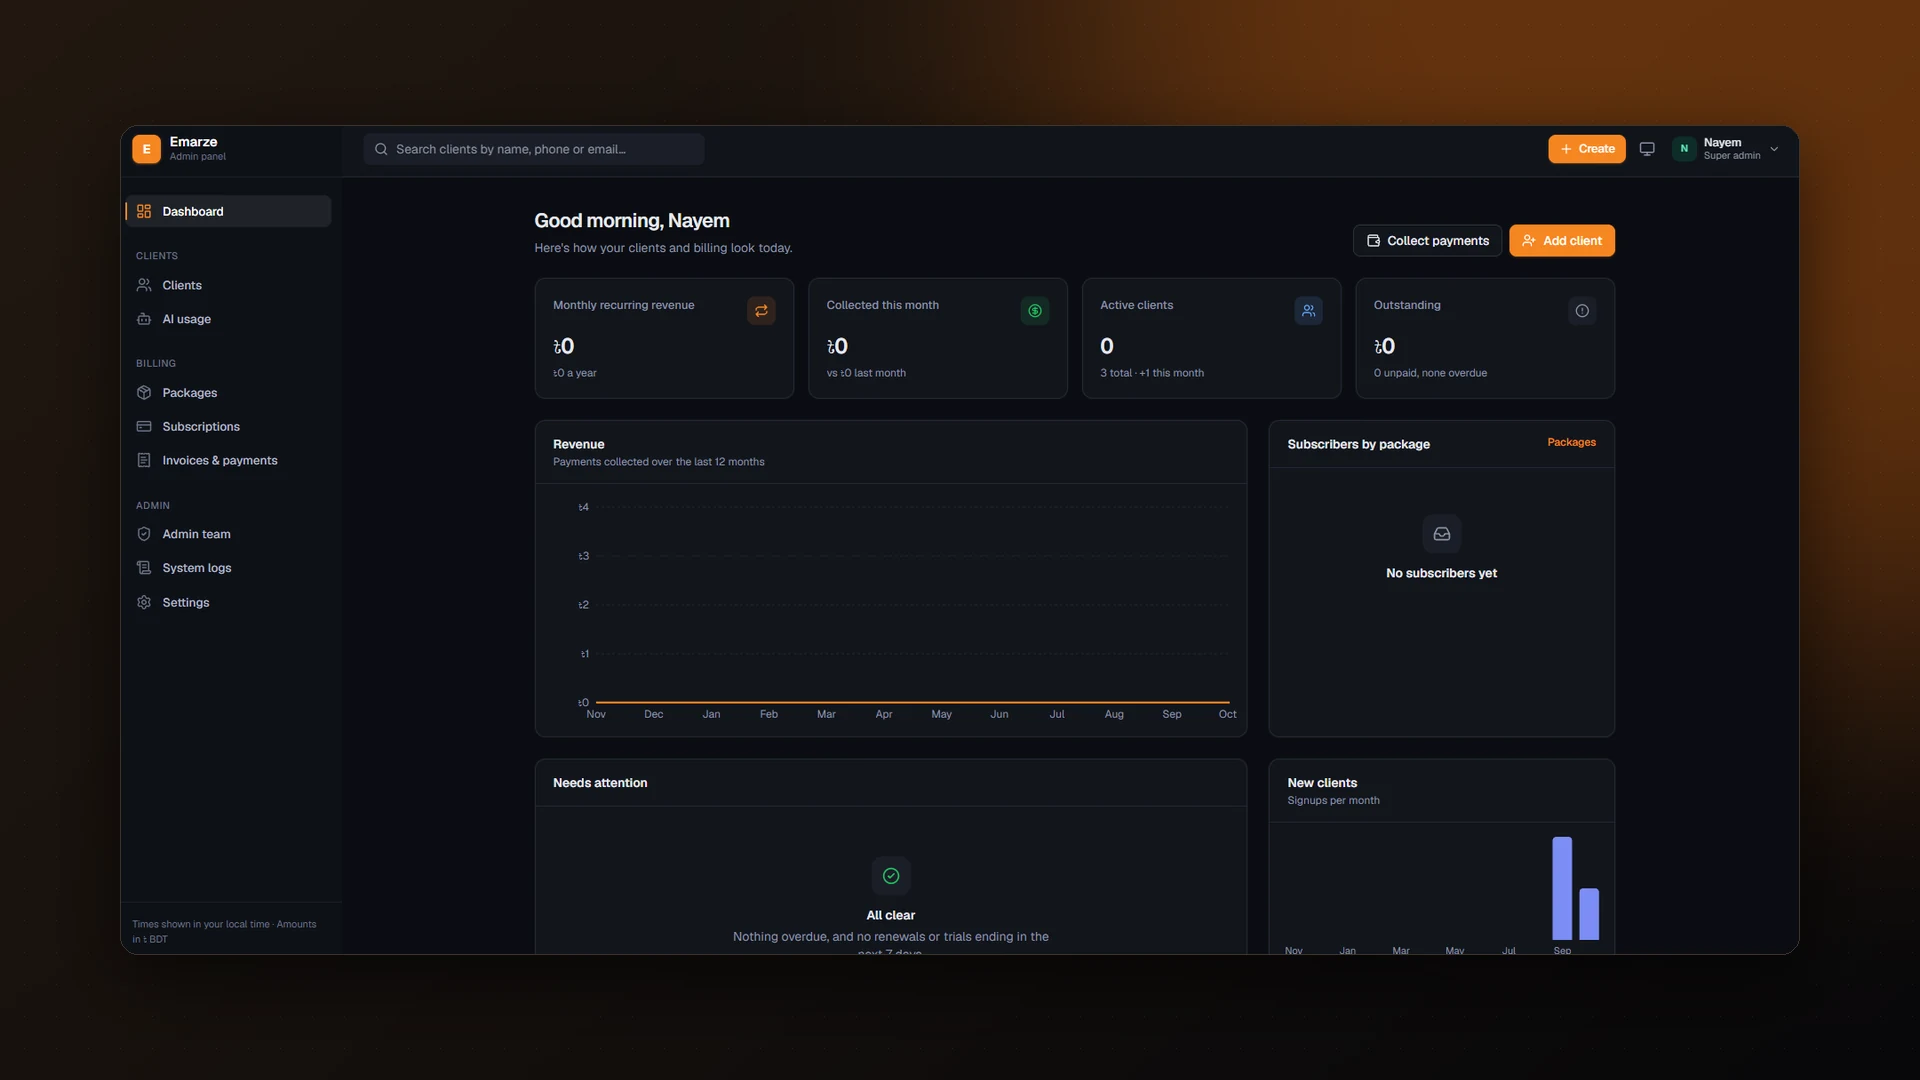Open the Dashboard menu item

click(228, 211)
